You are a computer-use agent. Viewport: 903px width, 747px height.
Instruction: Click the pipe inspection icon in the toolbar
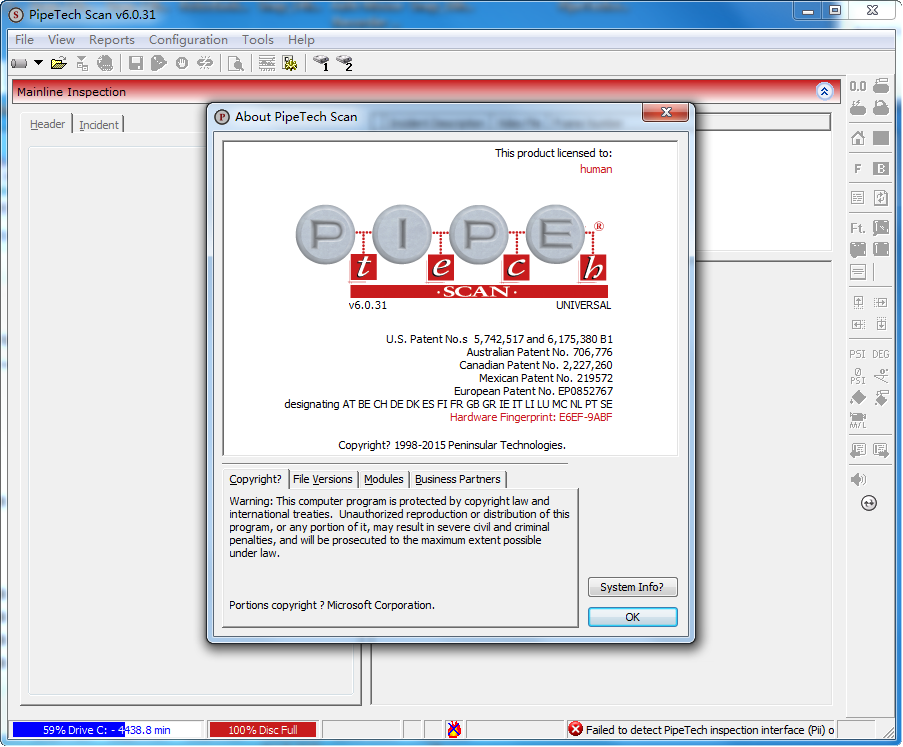[x=19, y=63]
